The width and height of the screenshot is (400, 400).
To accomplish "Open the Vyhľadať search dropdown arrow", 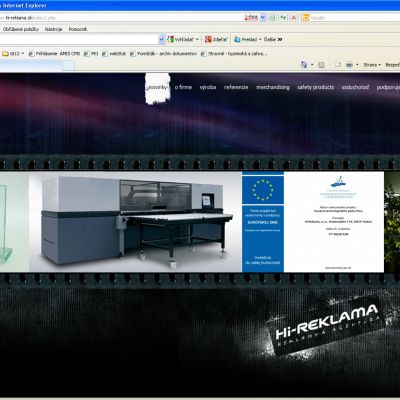I will (197, 39).
